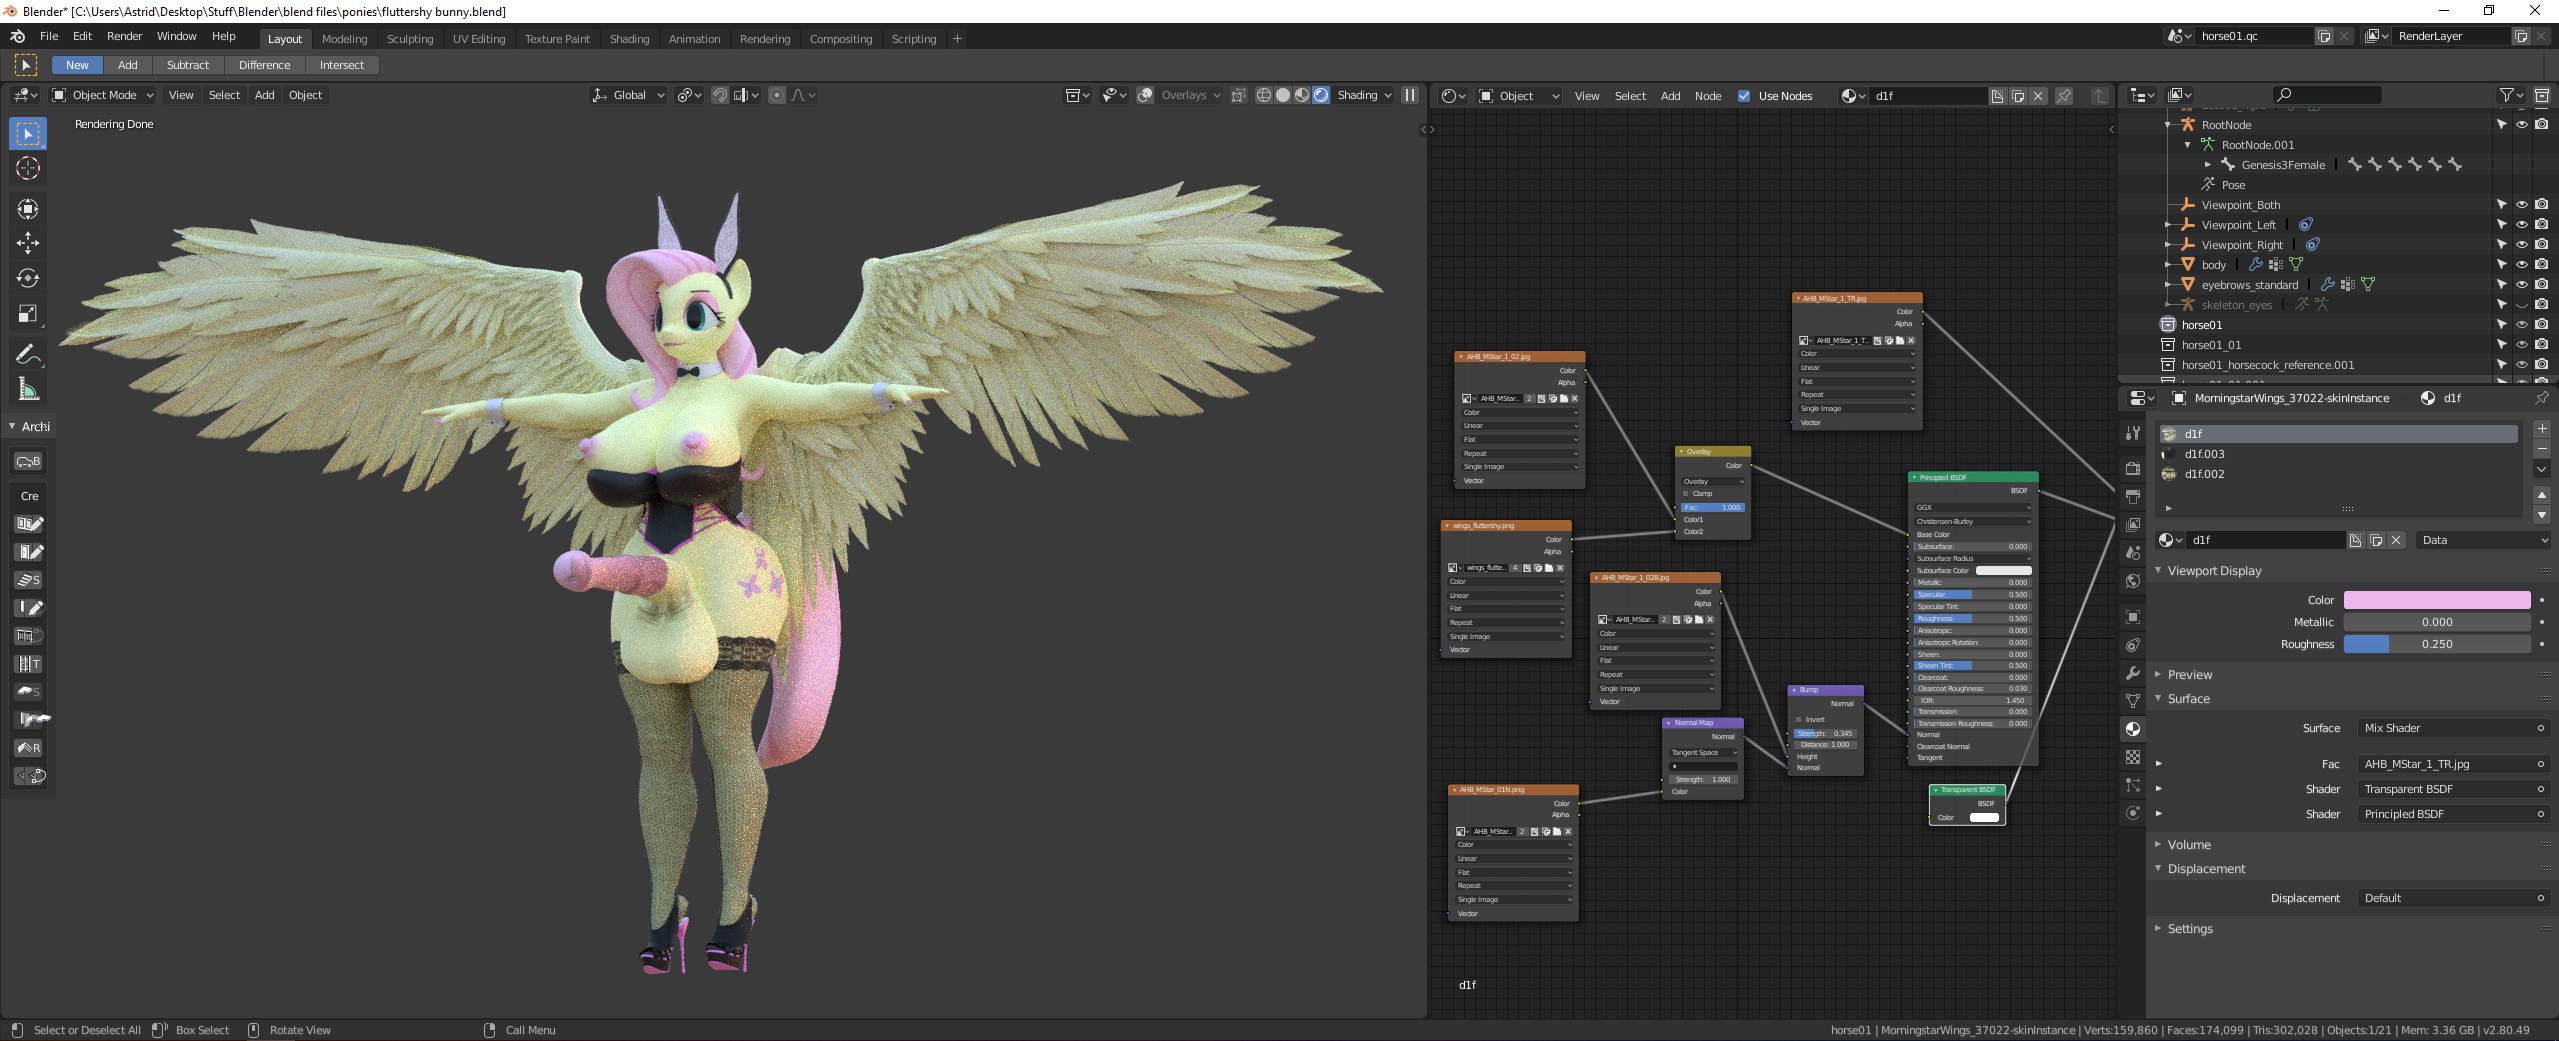Open the Global transform orientation dropdown
Screen dimensions: 2559x1041
pyautogui.click(x=628, y=95)
